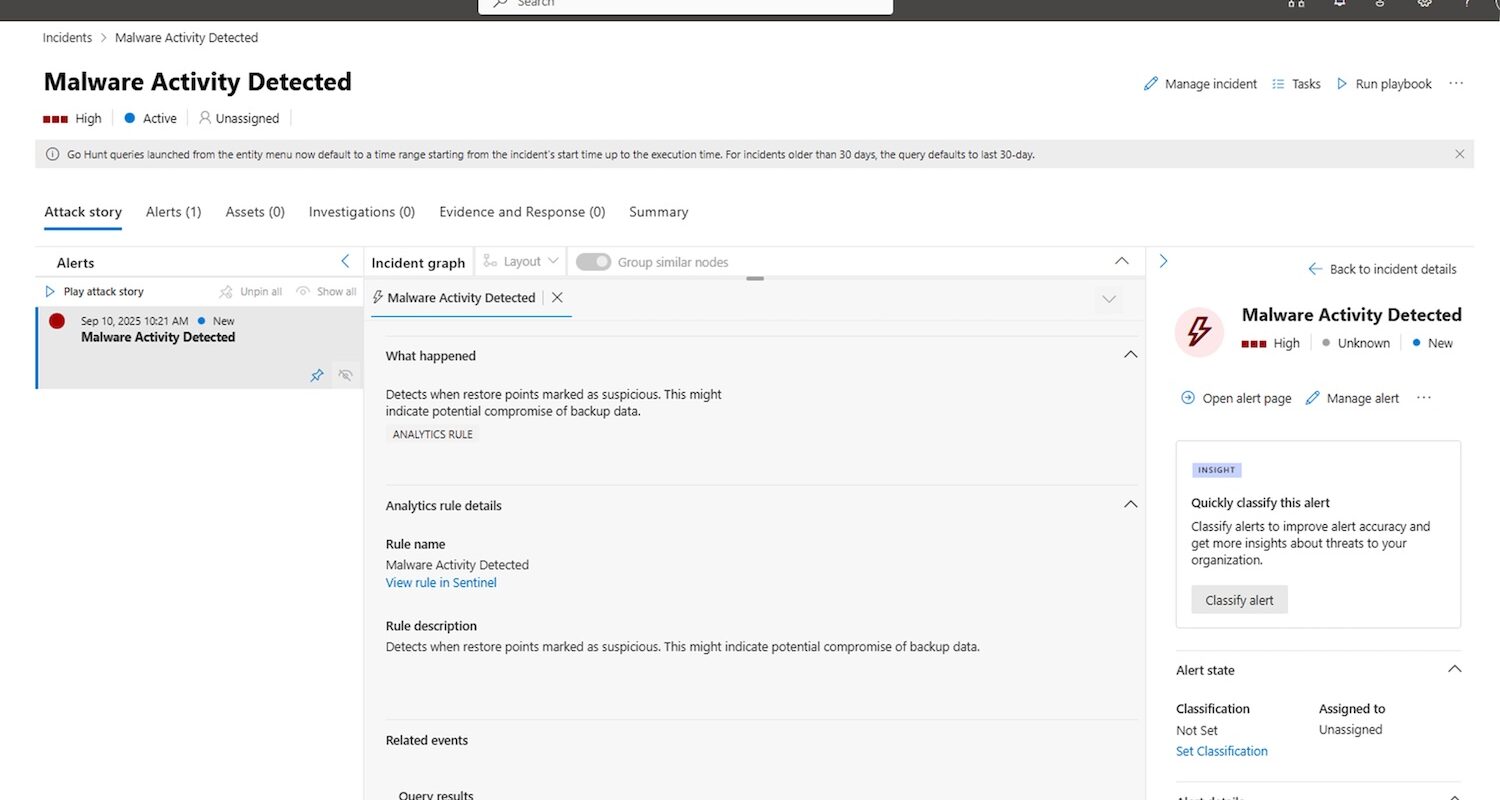1500x800 pixels.
Task: Open the Tasks list icon
Action: 1278,84
